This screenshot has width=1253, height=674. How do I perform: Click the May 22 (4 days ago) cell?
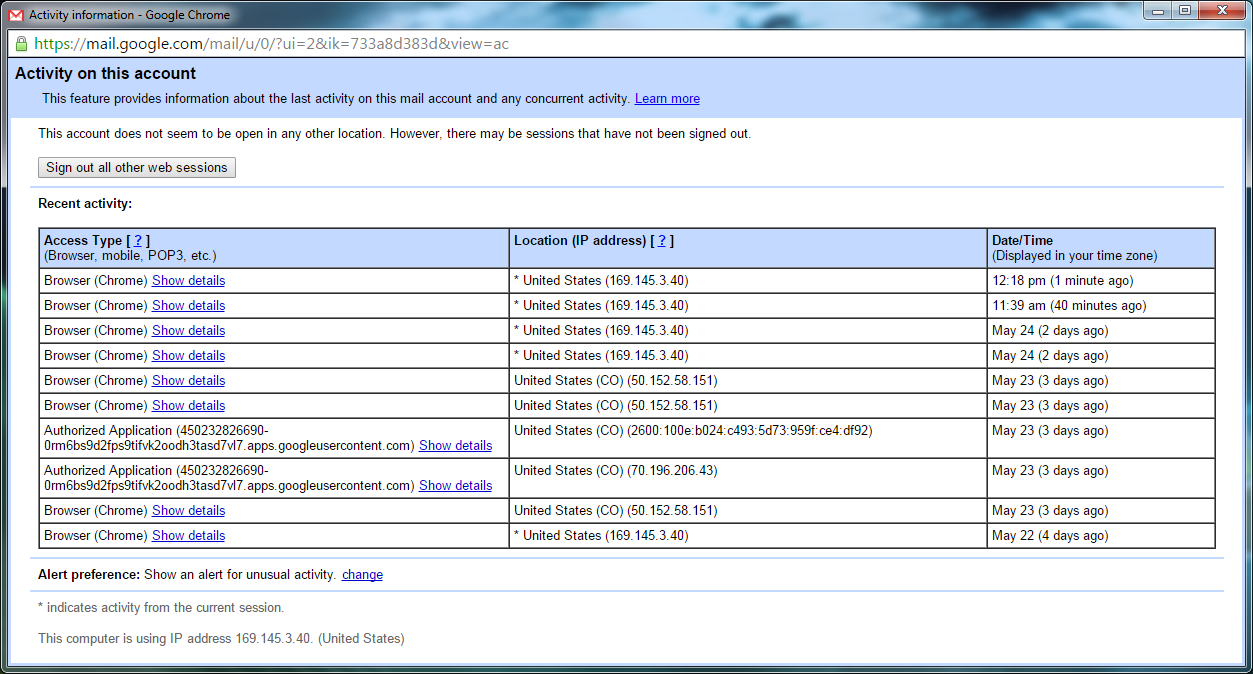(x=1101, y=536)
